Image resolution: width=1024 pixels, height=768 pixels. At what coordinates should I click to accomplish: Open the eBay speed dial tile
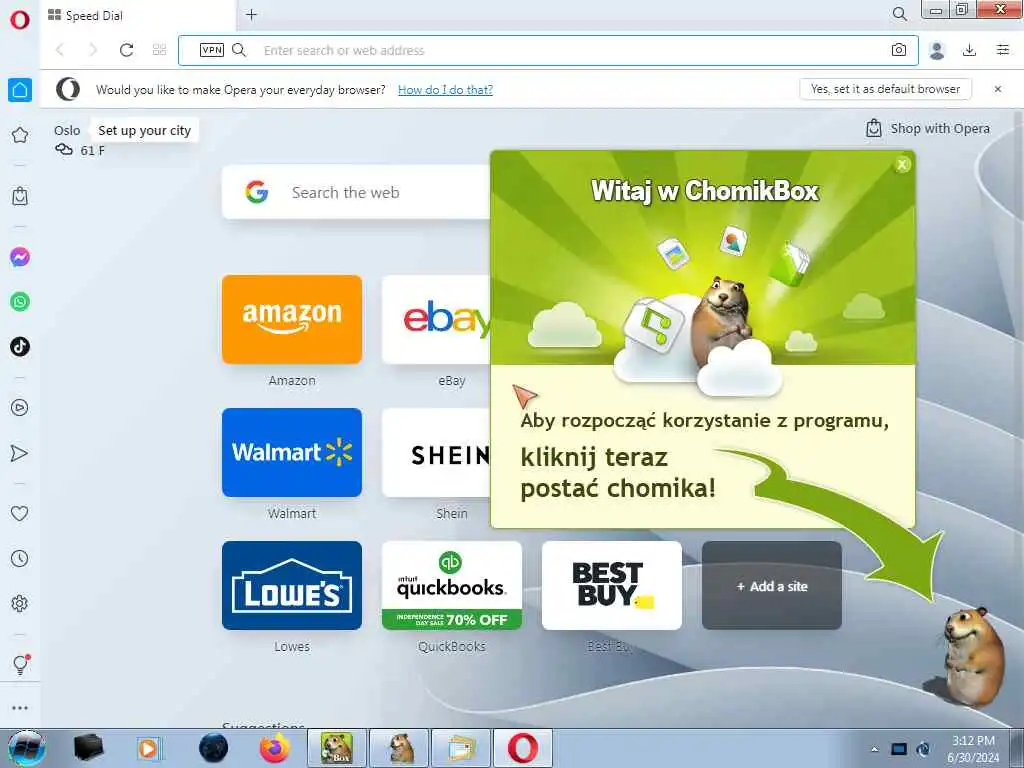(x=436, y=319)
